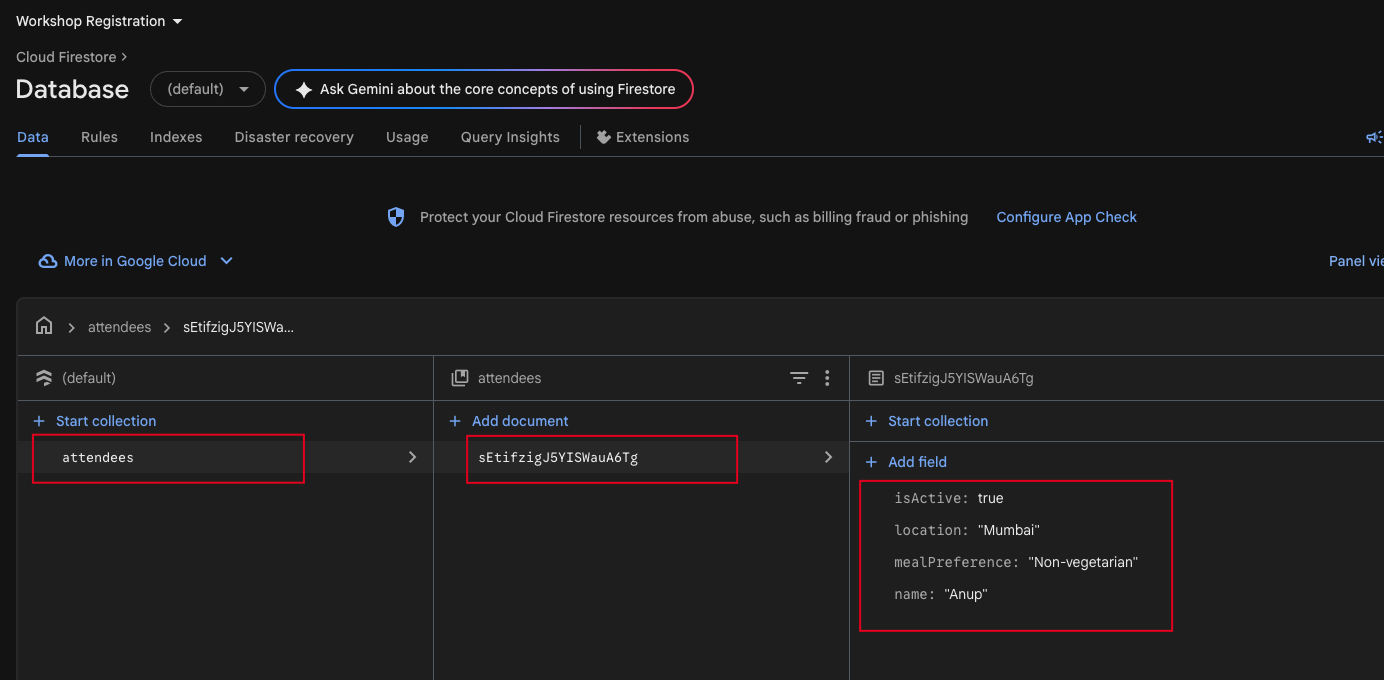Open the attendees collection three-dot menu

(827, 378)
